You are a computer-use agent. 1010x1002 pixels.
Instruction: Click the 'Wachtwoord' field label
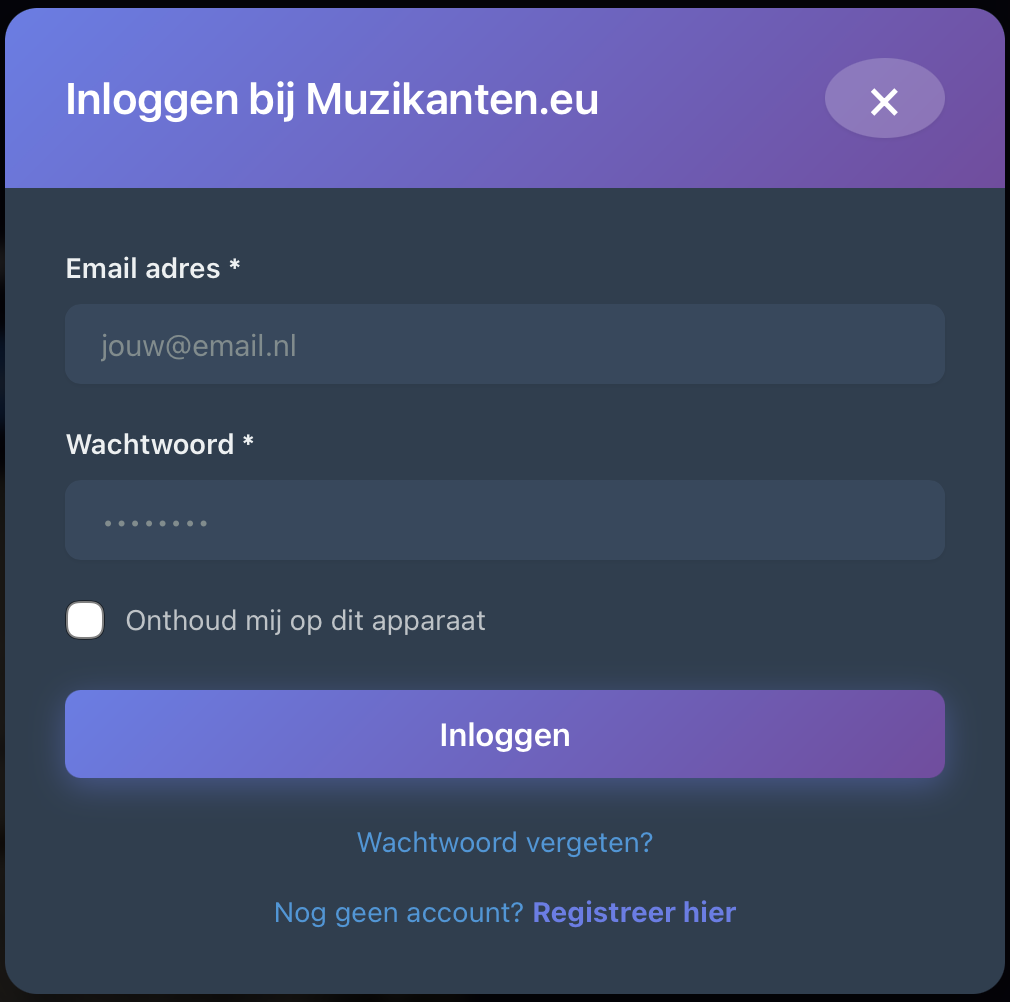(150, 444)
